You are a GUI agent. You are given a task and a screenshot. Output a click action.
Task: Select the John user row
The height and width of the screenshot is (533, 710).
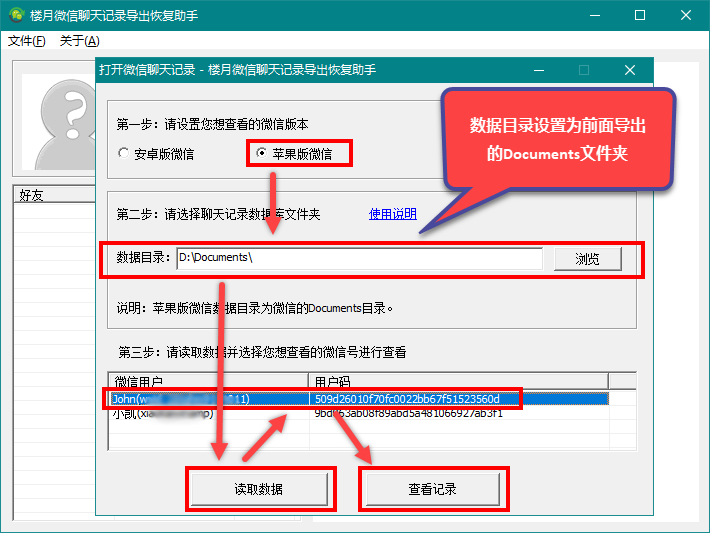point(208,399)
